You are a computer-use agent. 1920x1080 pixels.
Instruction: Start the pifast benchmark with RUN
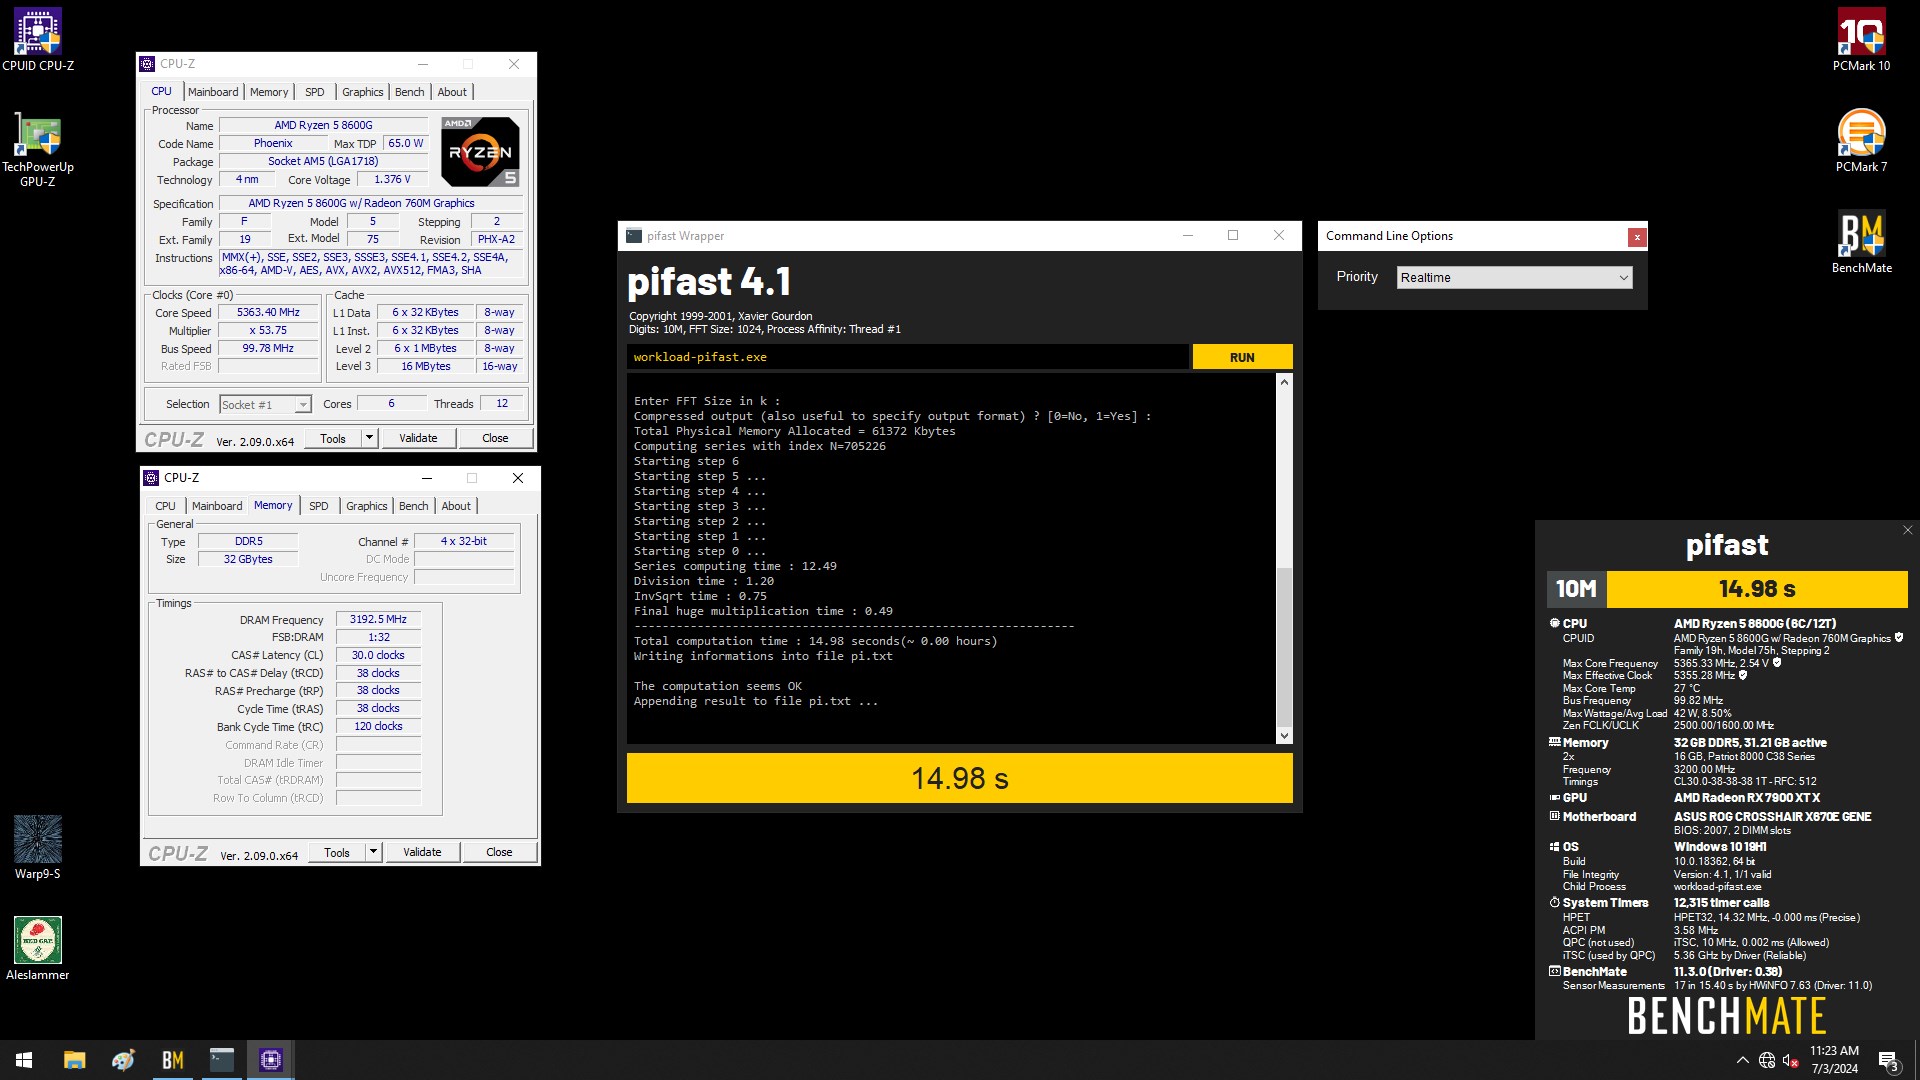tap(1242, 357)
